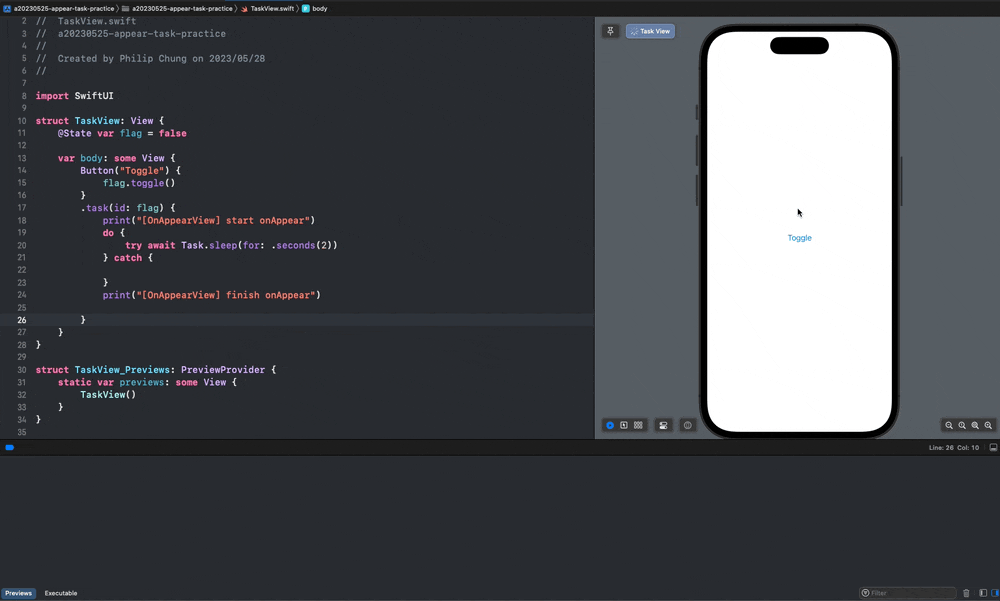This screenshot has height=601, width=1000.
Task: Tap the Toggle button in the phone preview
Action: 799,238
